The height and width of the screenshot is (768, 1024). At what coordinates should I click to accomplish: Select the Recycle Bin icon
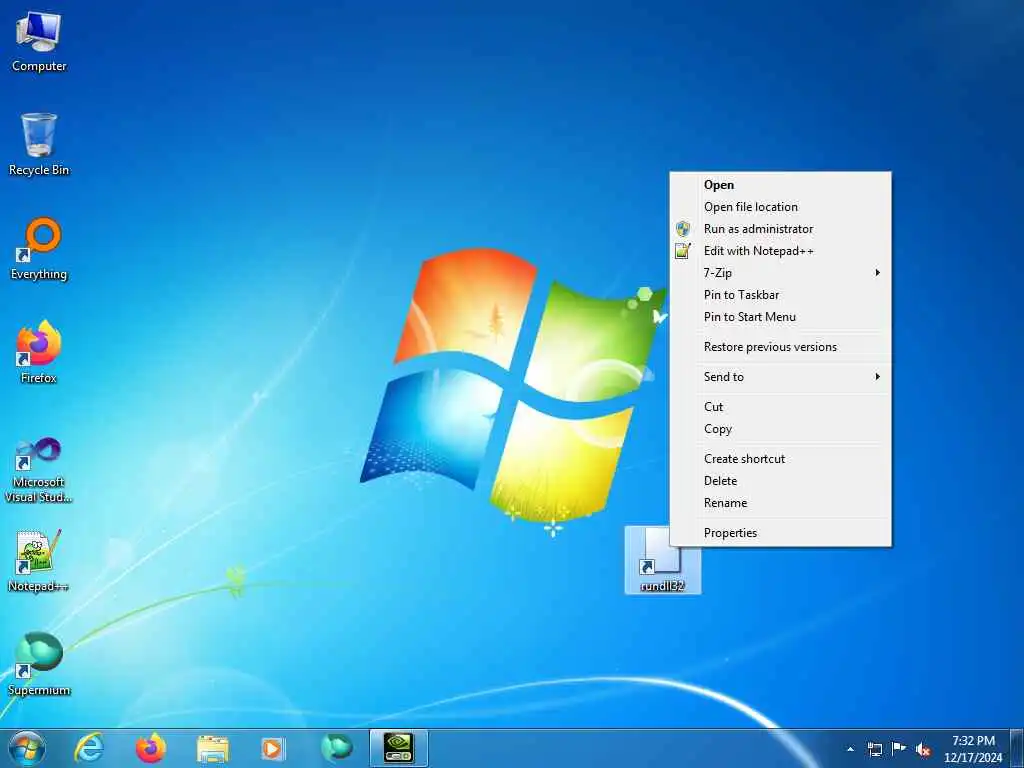pyautogui.click(x=39, y=144)
